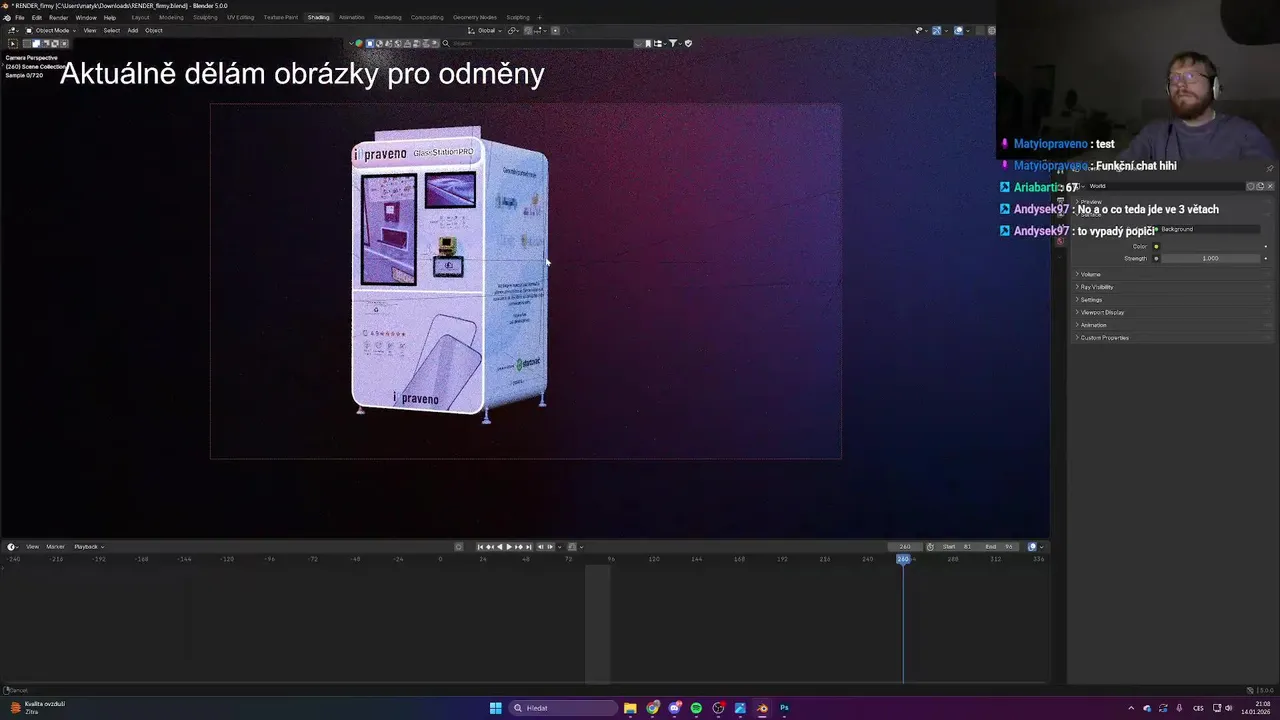Open the timeline Marker menu
Screen dimensions: 1280x720
(55, 547)
